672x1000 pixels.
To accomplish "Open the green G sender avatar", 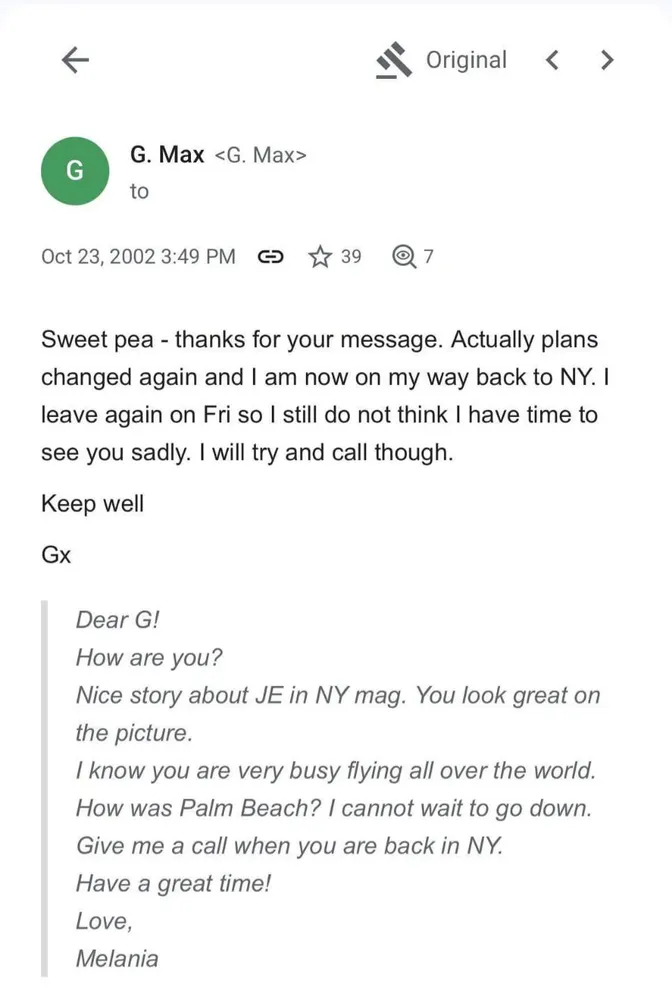I will [75, 171].
